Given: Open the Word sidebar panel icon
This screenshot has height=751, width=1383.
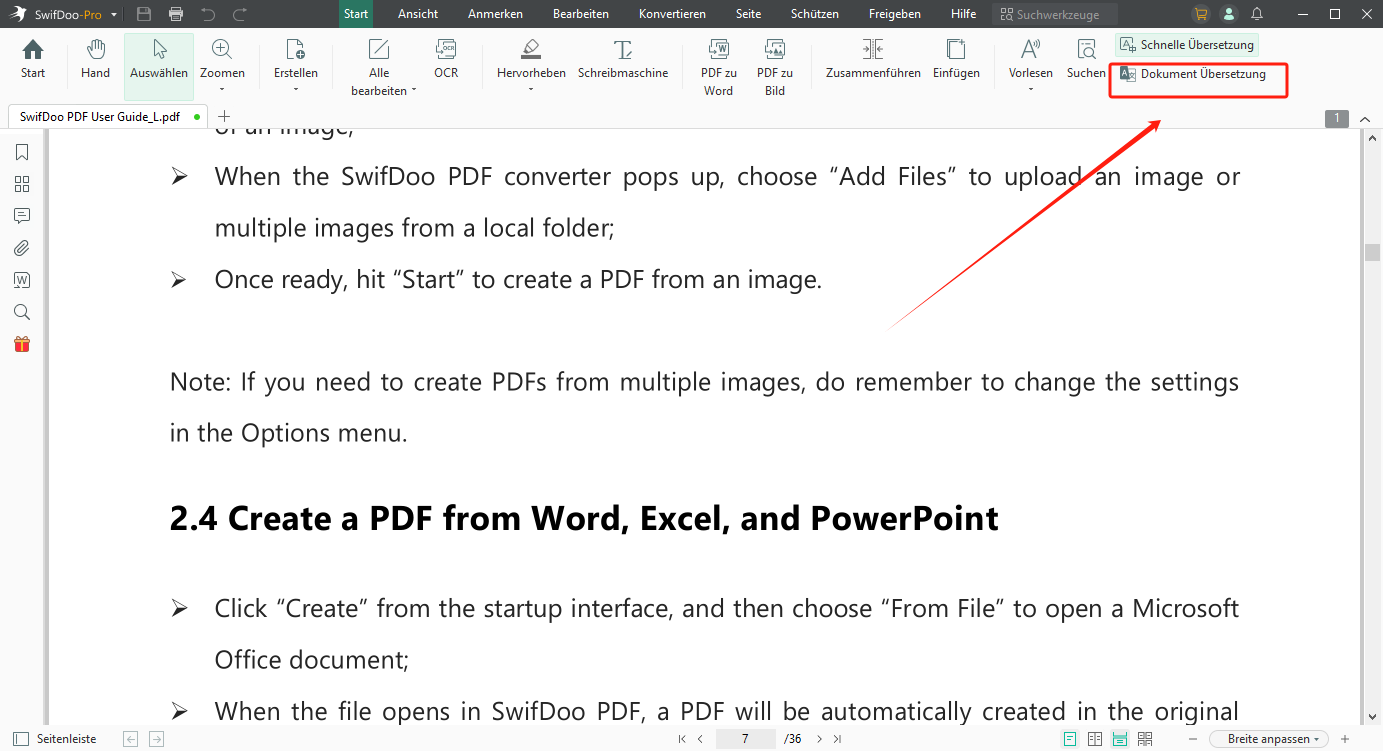Looking at the screenshot, I should [x=22, y=280].
